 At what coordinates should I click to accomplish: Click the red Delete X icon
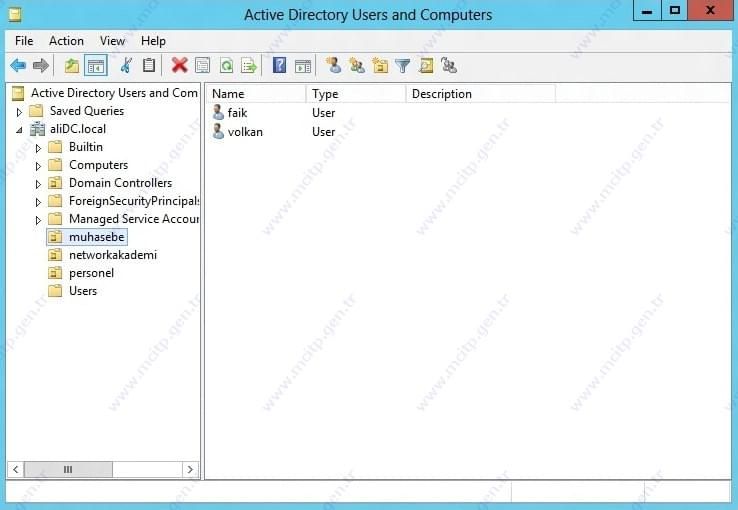tap(179, 65)
